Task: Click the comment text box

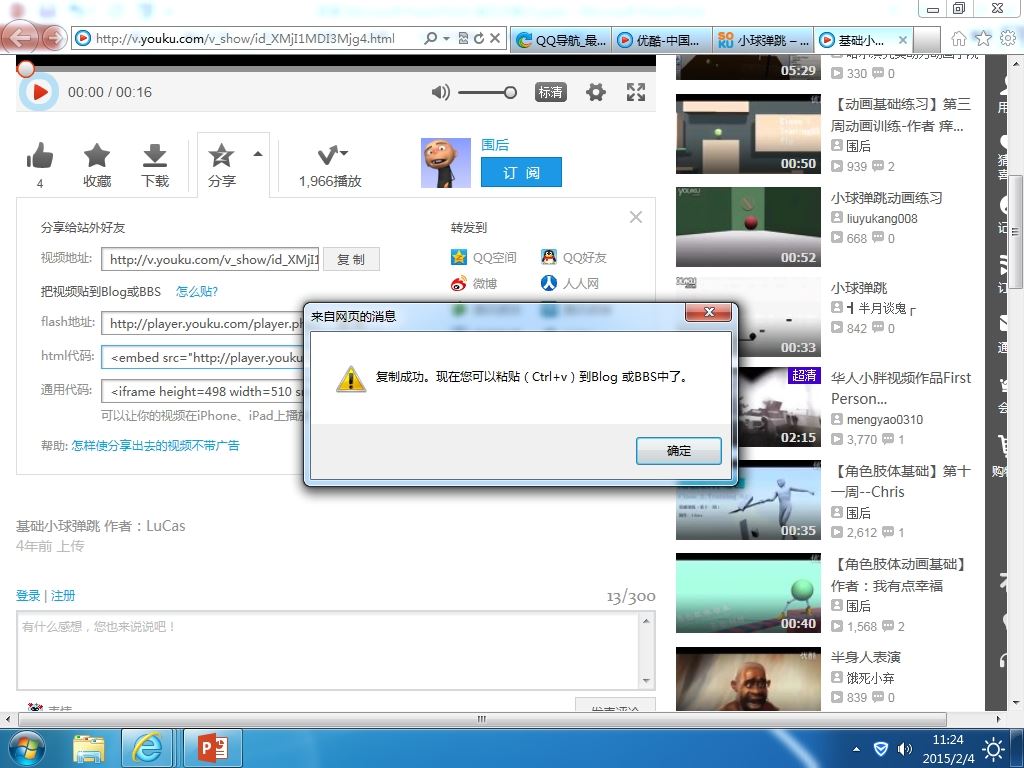Action: point(329,650)
